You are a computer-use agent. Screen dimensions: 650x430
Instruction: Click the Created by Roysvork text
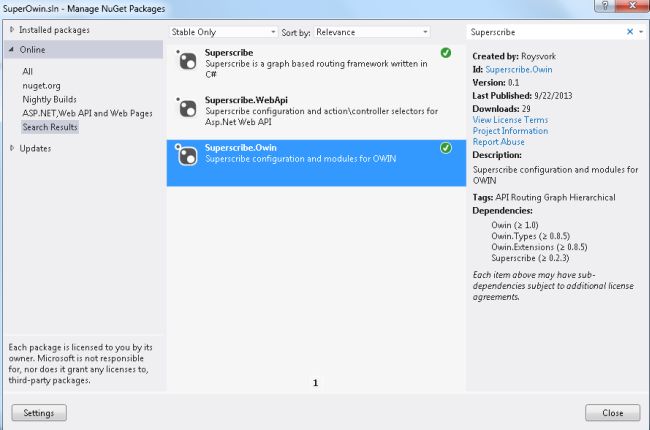(514, 56)
